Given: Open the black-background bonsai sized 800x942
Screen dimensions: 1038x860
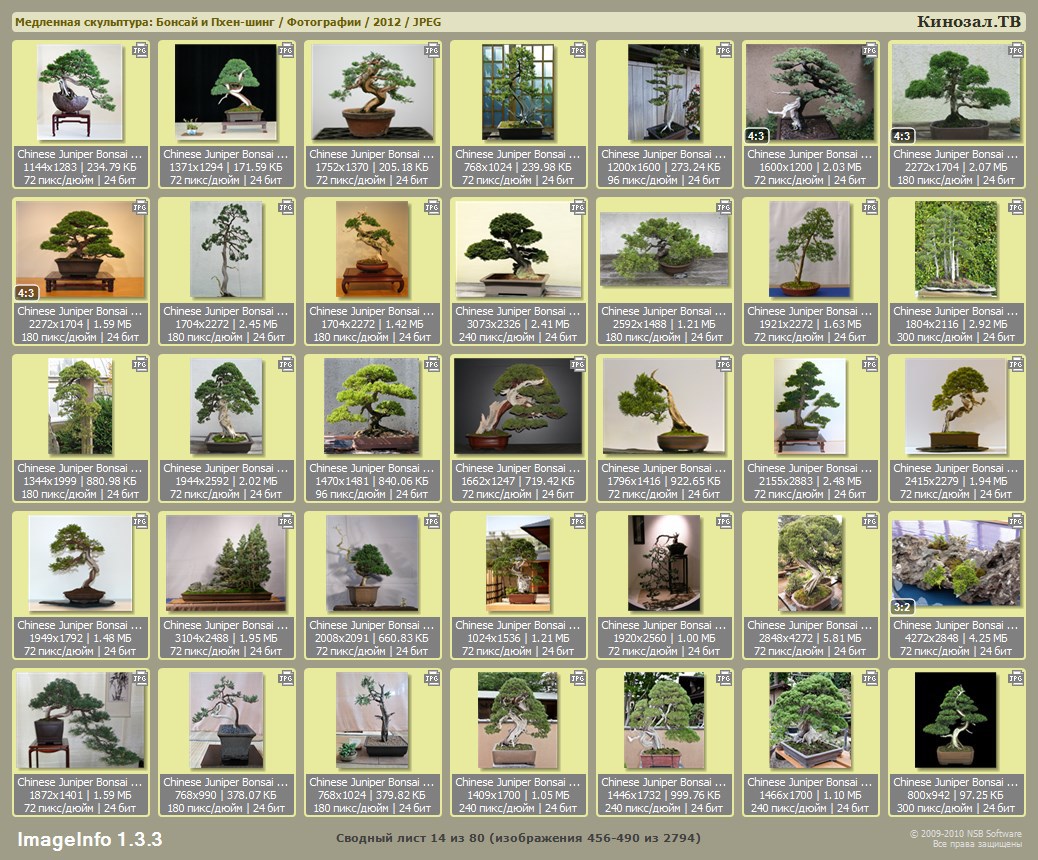Looking at the screenshot, I should coord(955,720).
